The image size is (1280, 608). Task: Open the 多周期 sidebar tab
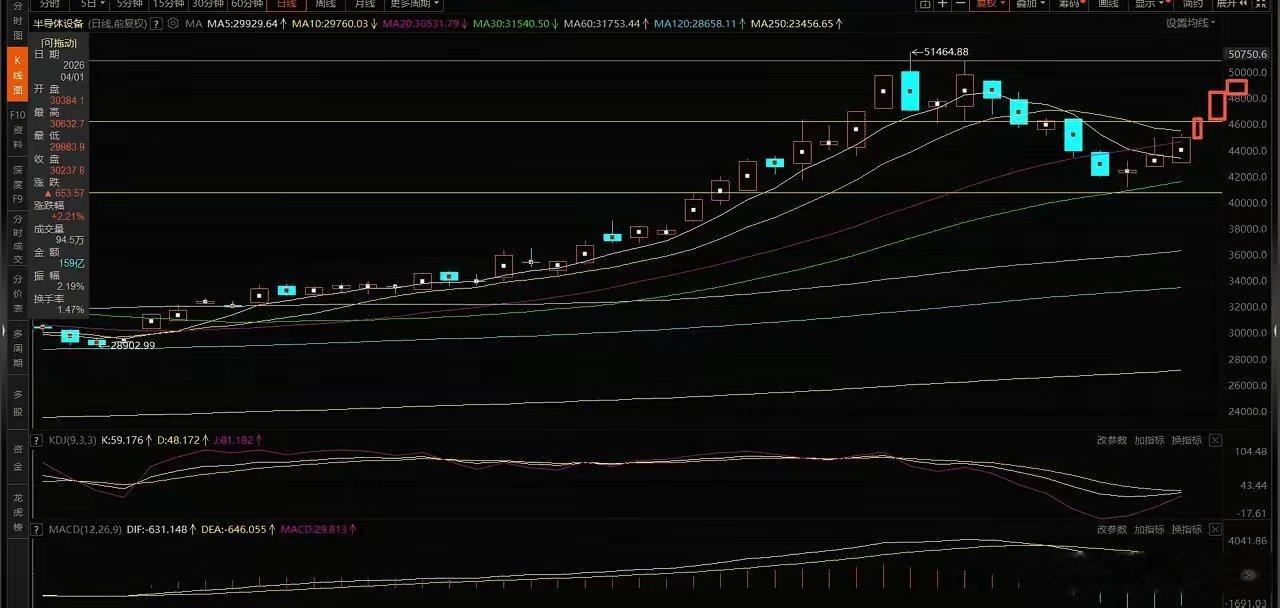coord(18,347)
